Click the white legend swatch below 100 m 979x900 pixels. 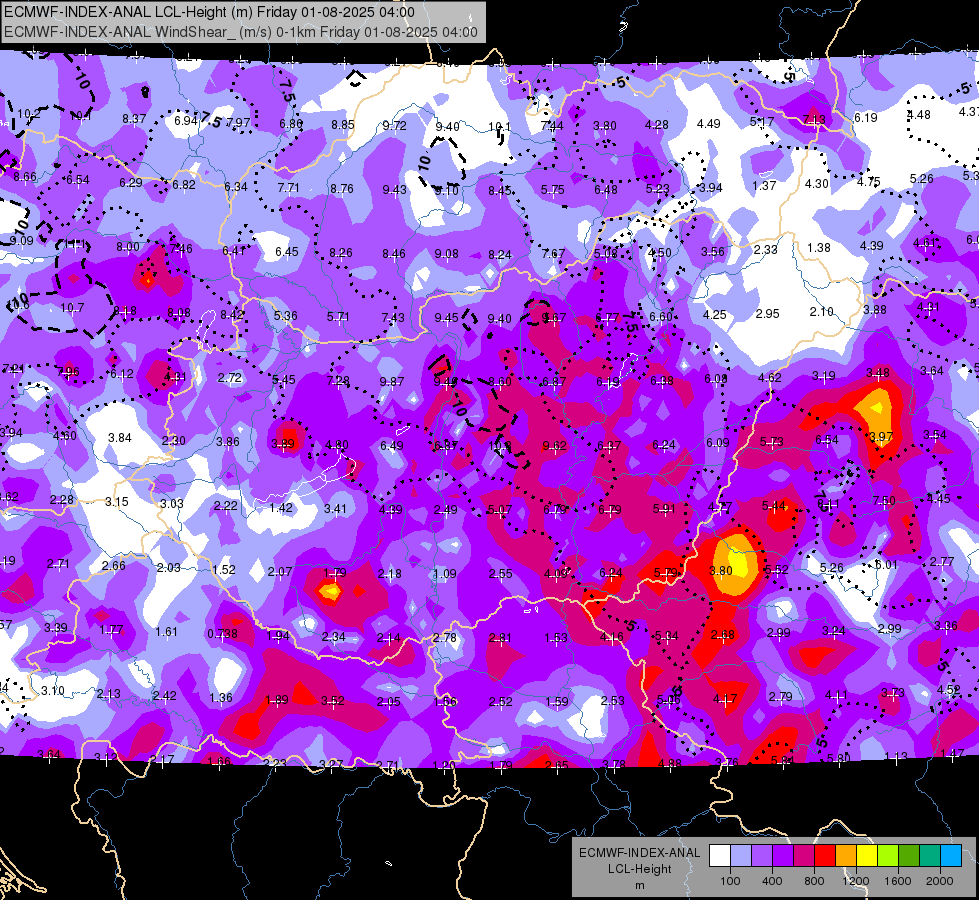(x=720, y=856)
